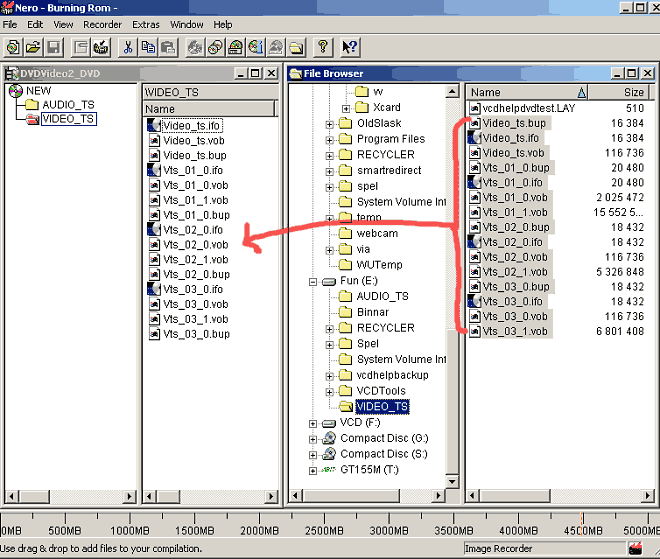Click the greyed-out disc toolbar icon
Viewport: 660px width, 559px height.
coord(195,47)
